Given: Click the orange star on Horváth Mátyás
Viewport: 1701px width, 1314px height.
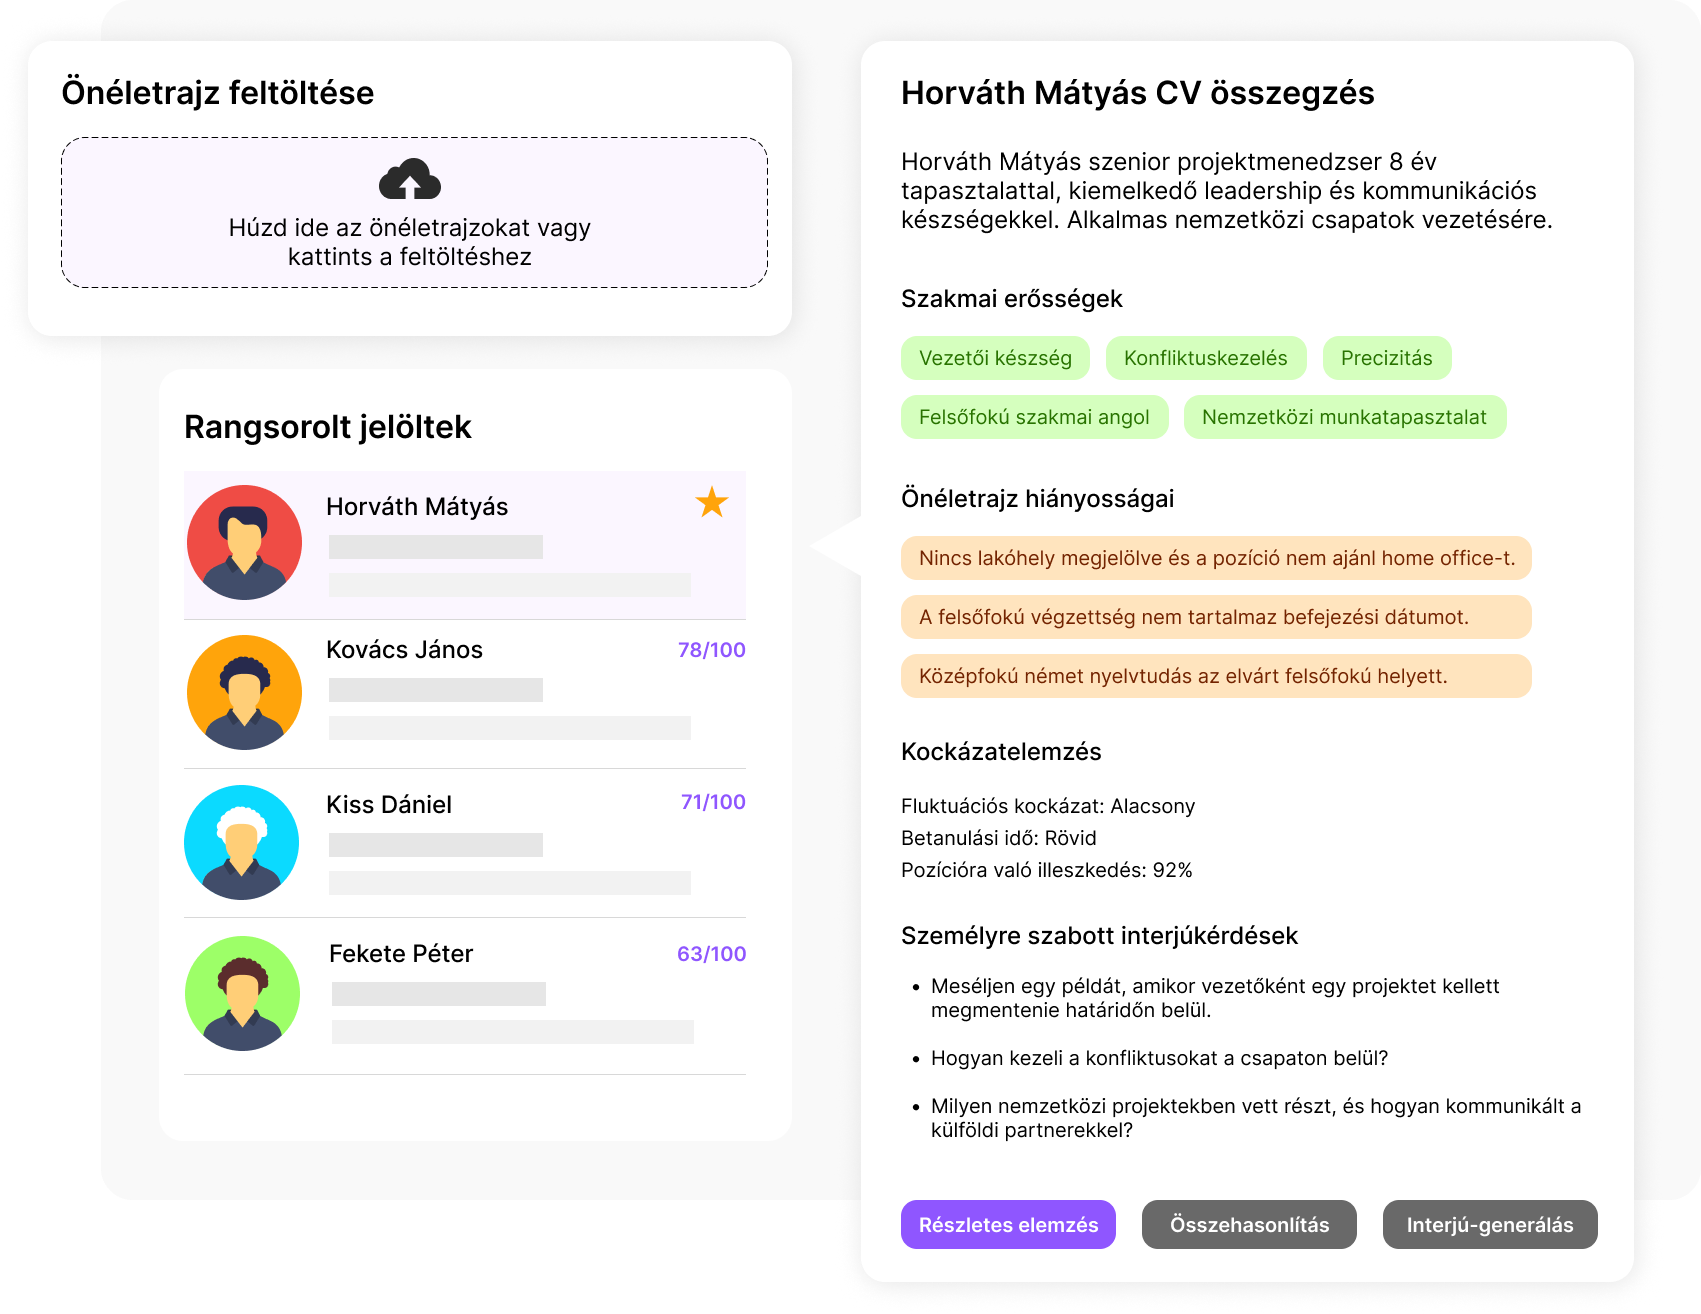Looking at the screenshot, I should [712, 502].
